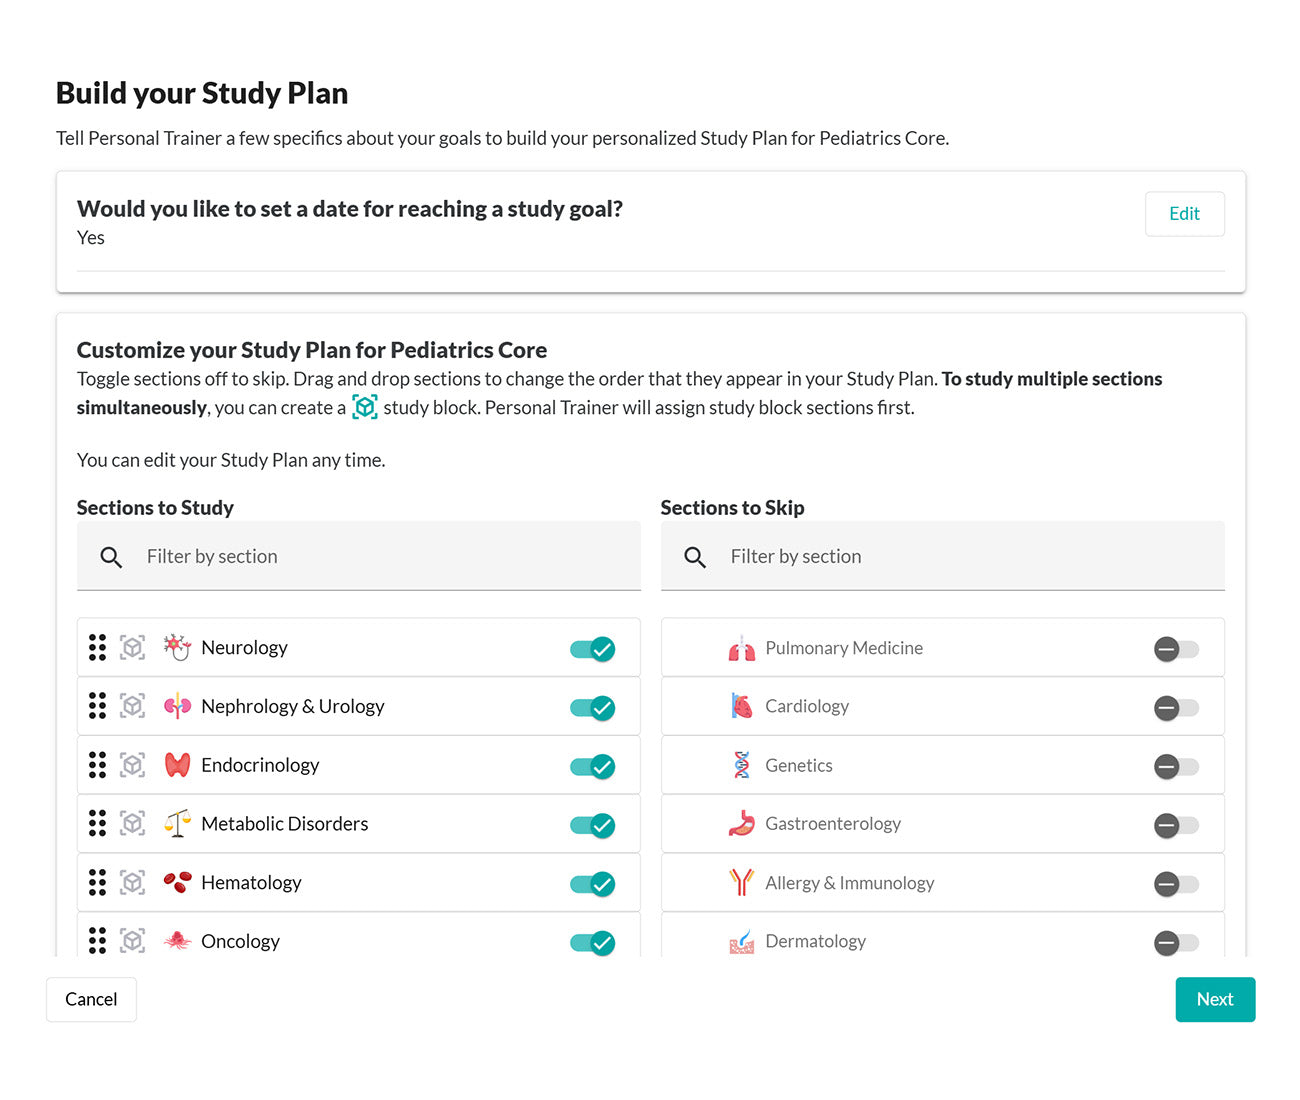Click the Genetics DNA icon
Viewport: 1300px width, 1100px height.
tap(741, 765)
